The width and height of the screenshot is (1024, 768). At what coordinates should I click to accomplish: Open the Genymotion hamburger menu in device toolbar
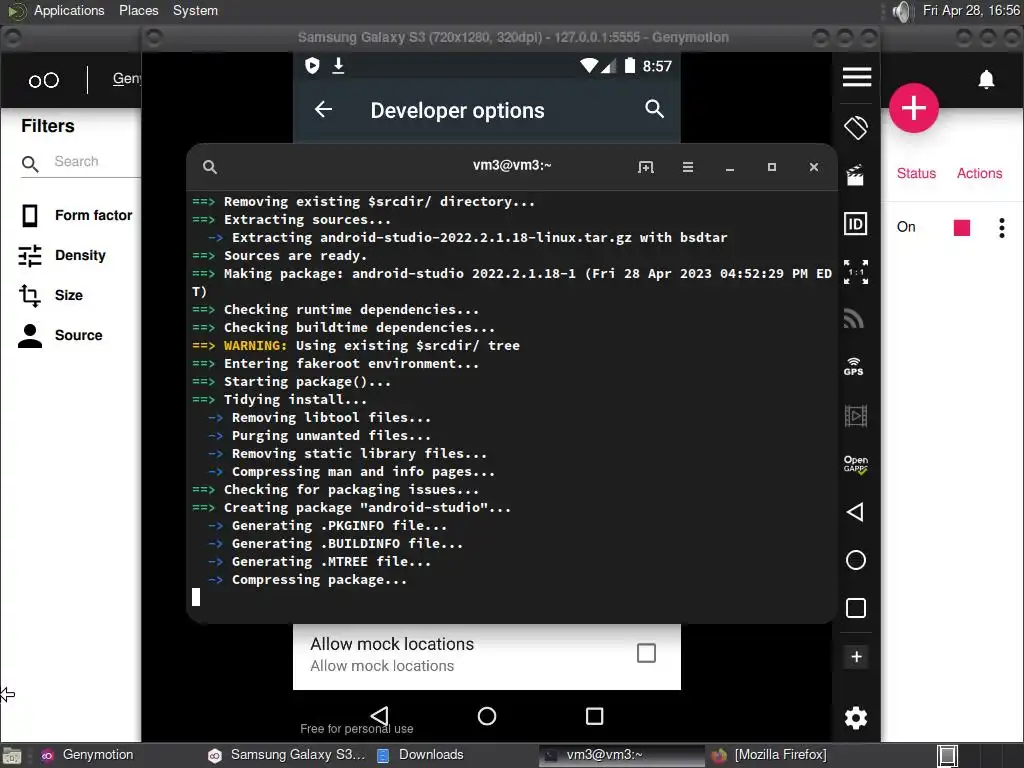(x=856, y=77)
